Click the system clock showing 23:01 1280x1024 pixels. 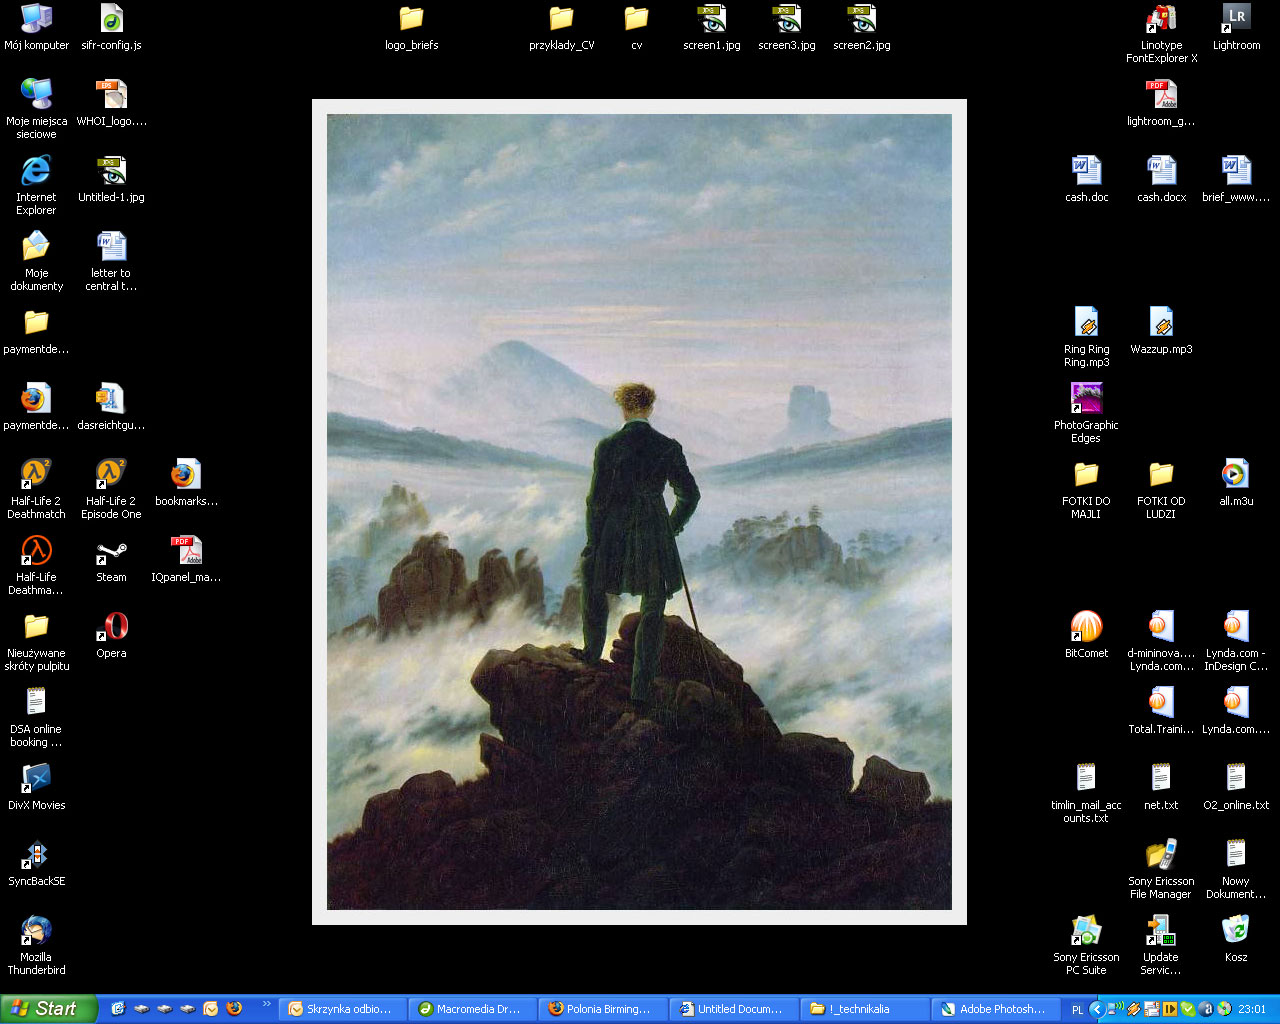pos(1252,1010)
